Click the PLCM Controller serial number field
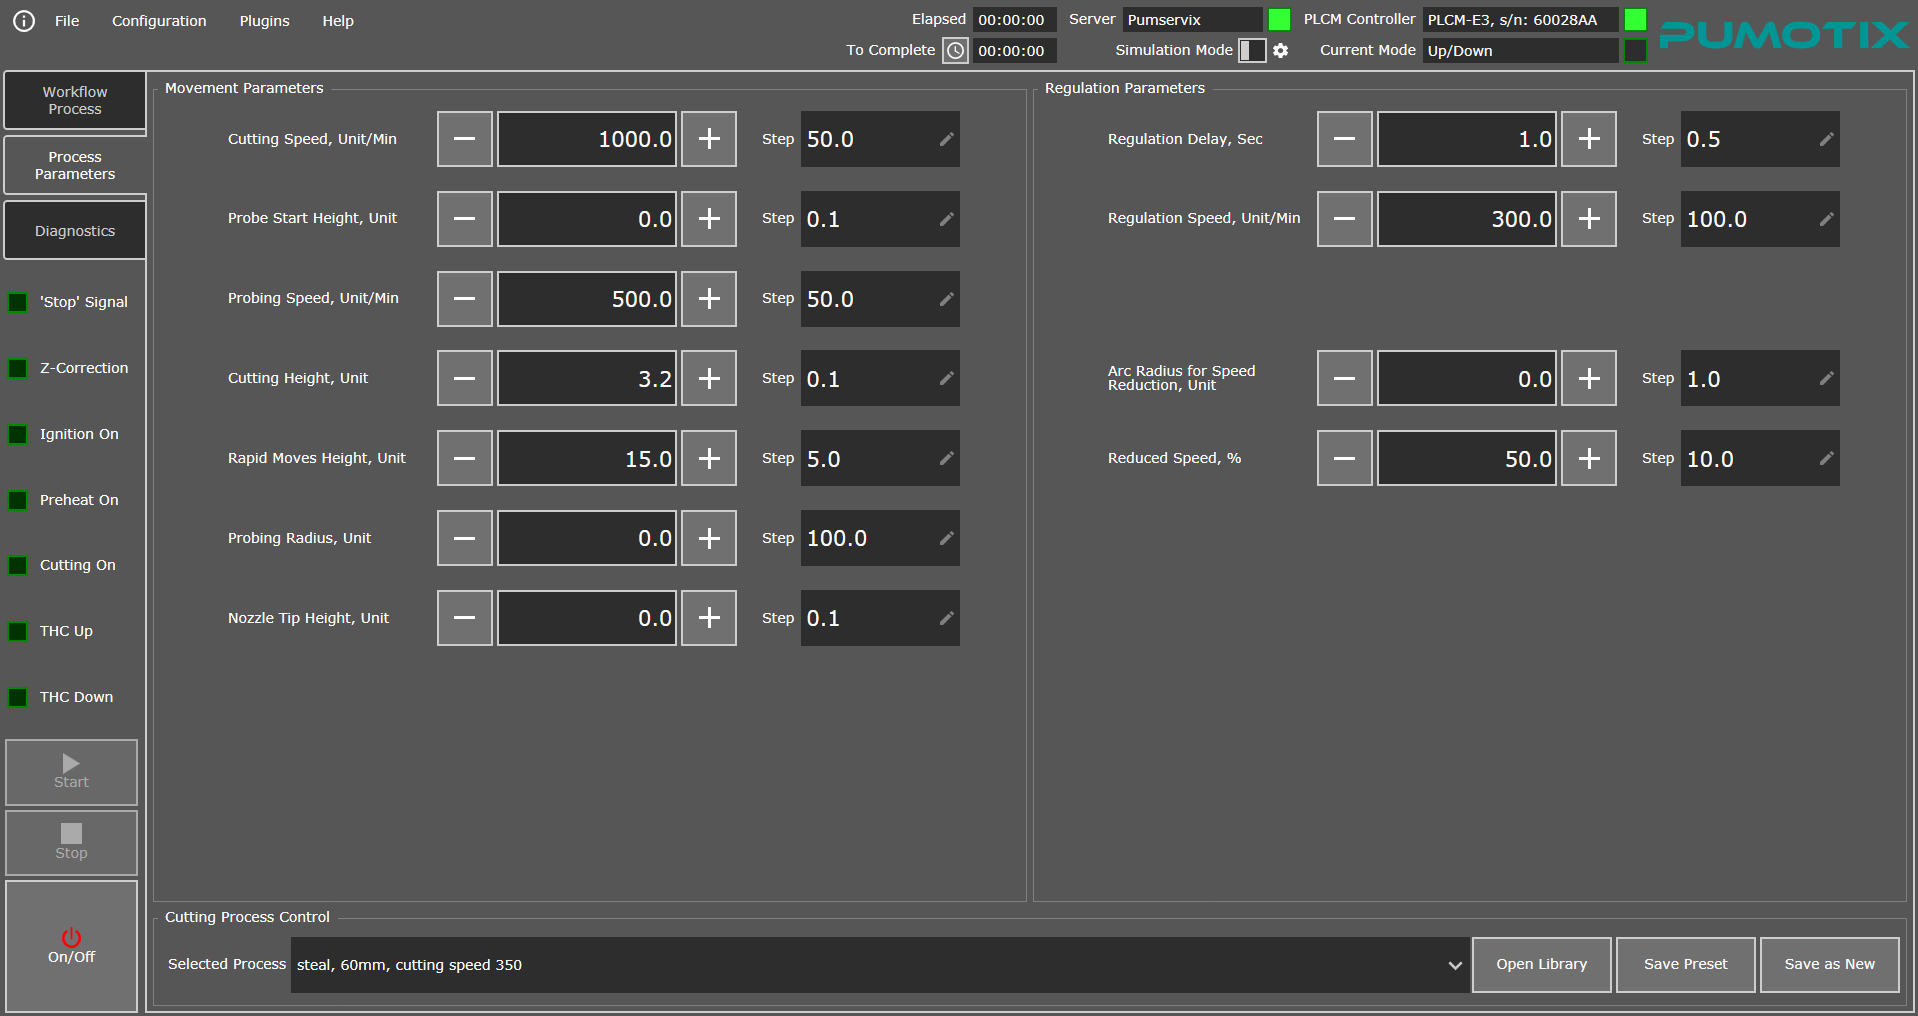Screen dimensions: 1918x1016 pos(1521,20)
